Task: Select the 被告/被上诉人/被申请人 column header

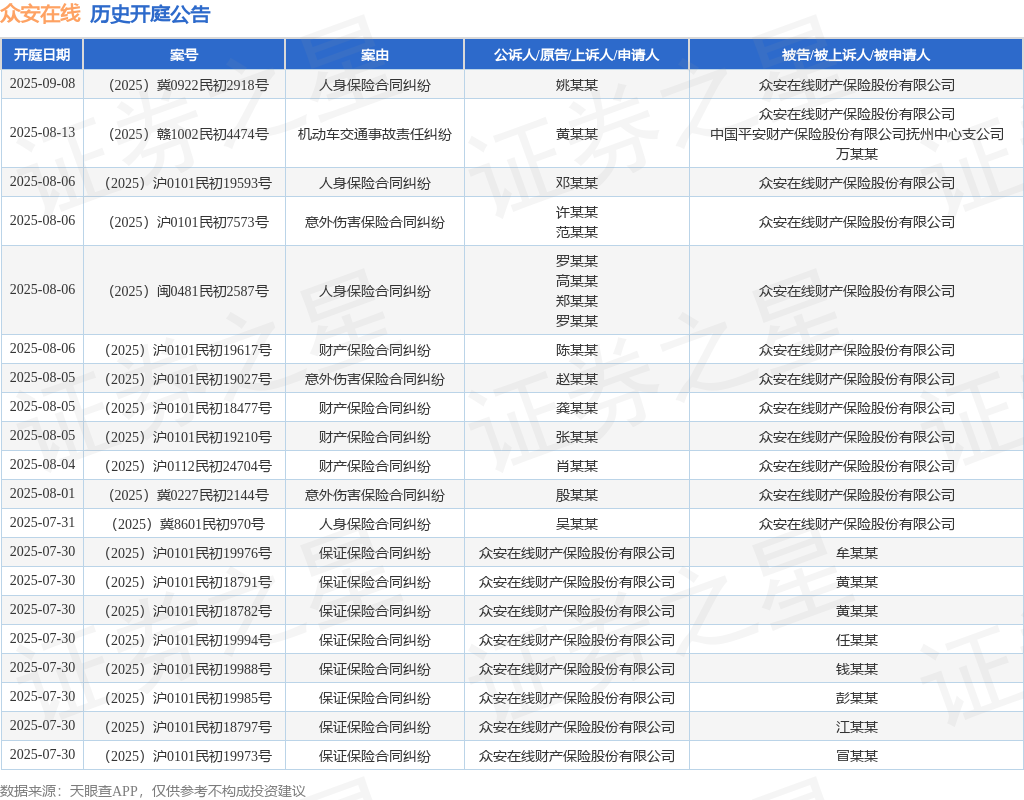Action: [x=856, y=55]
